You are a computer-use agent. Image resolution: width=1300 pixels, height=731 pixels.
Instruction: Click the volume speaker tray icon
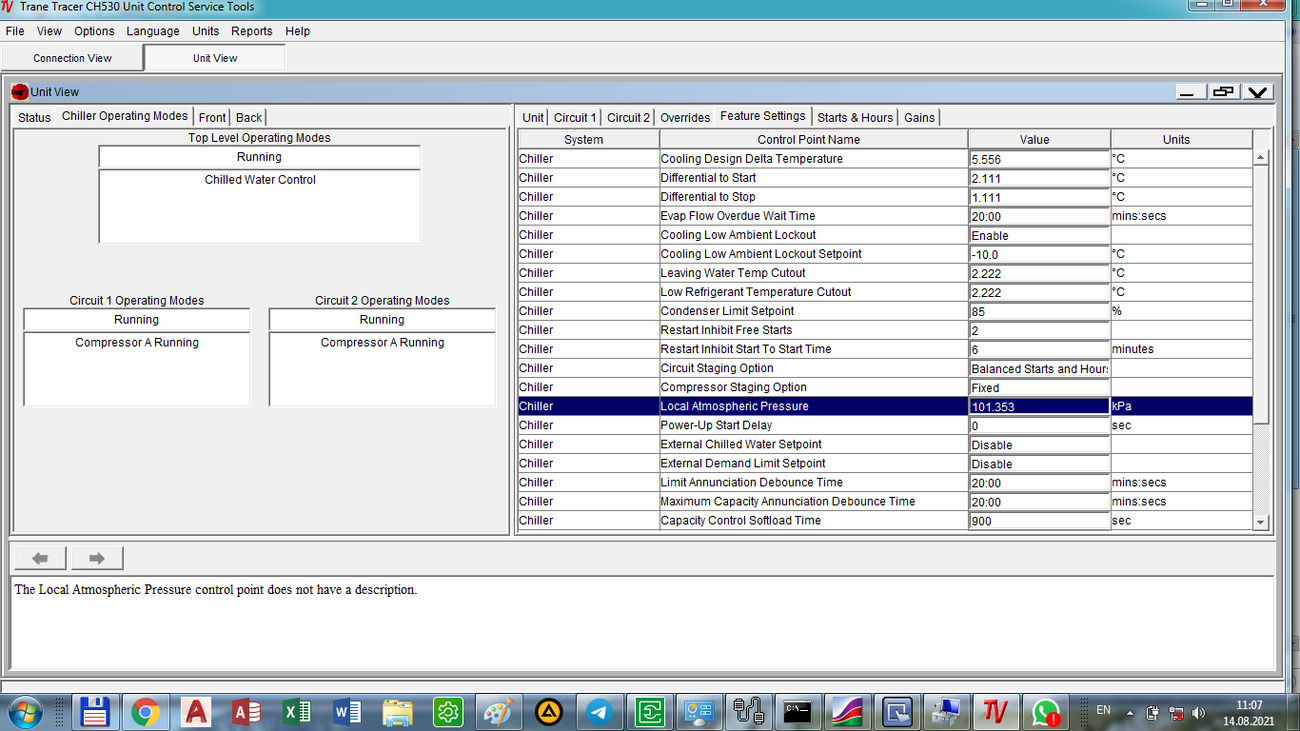pos(1198,713)
